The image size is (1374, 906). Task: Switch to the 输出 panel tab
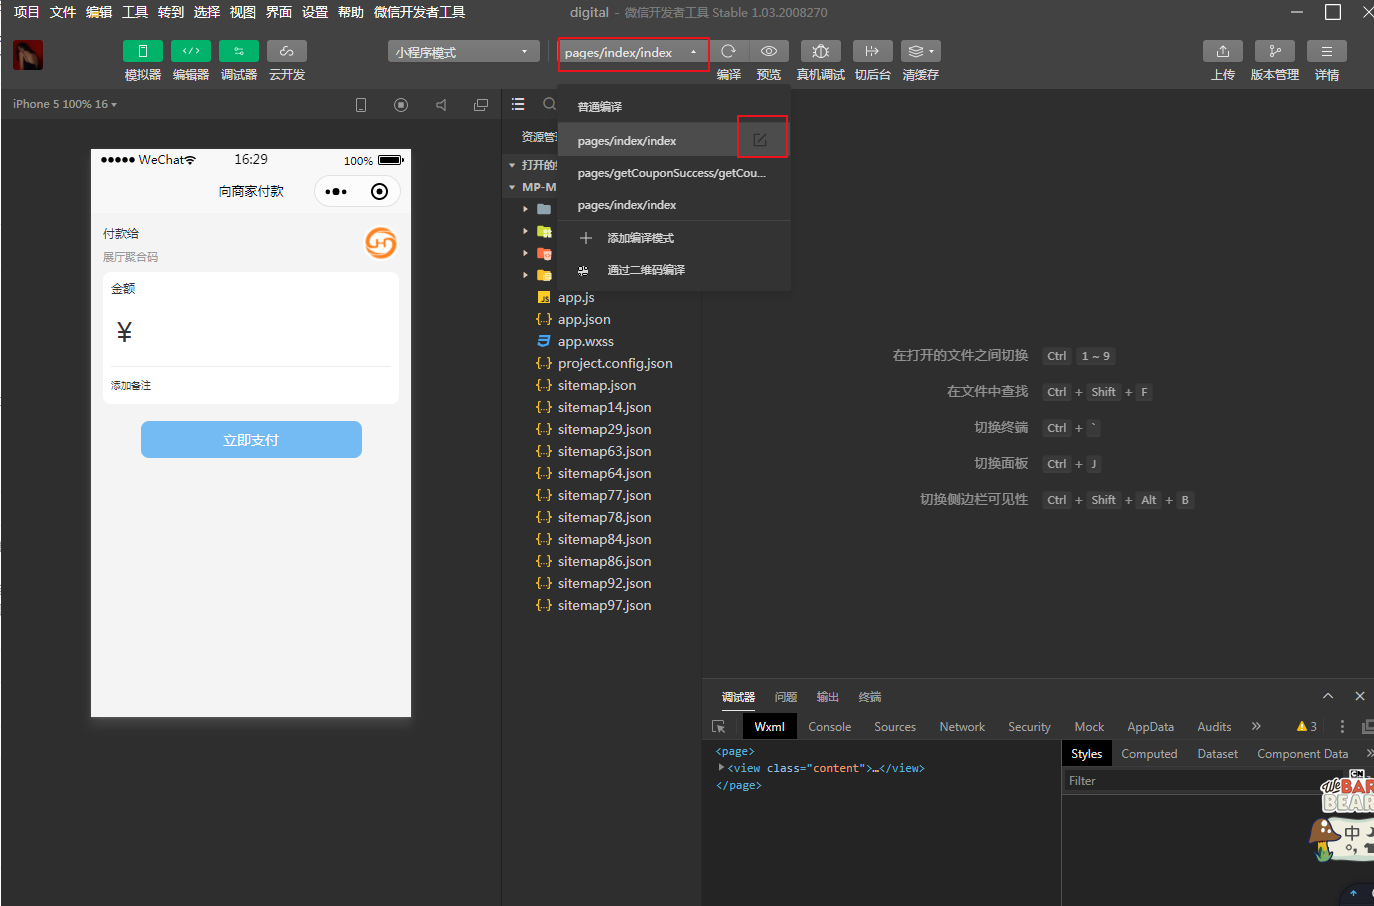(828, 697)
